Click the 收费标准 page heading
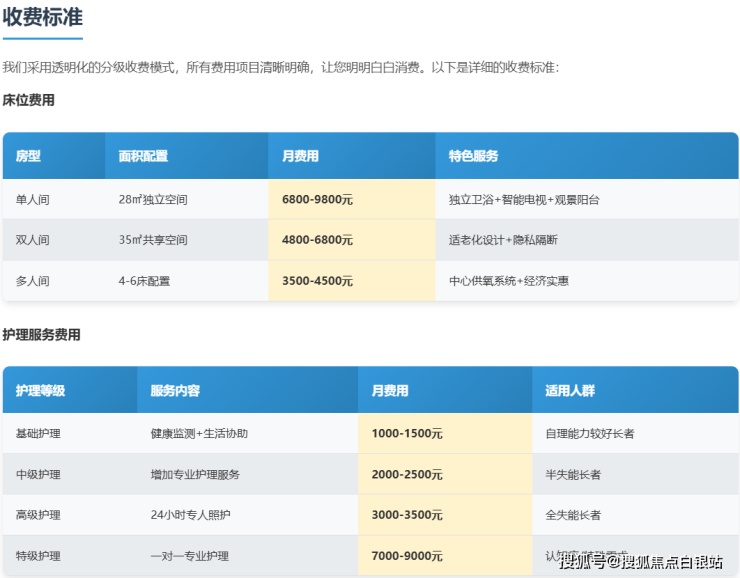Viewport: 740px width, 578px height. click(x=43, y=17)
